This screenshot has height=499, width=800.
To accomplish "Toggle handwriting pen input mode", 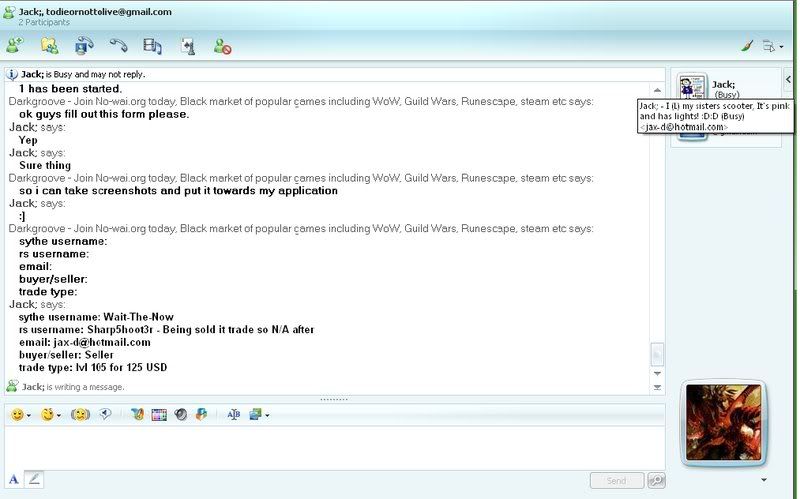I will 34,479.
